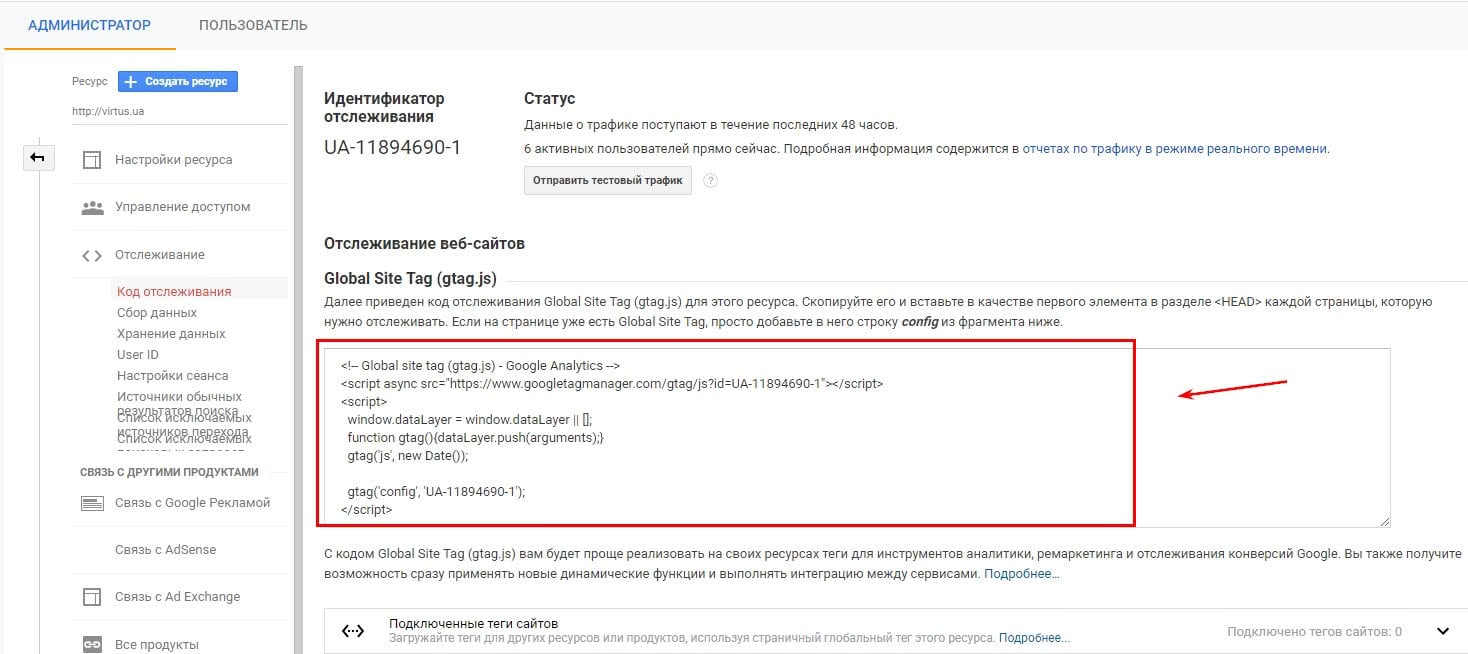Switch to the ПОЛЬЗОВАТЕЛЬ tab
Screen dimensions: 1468x654
point(253,25)
